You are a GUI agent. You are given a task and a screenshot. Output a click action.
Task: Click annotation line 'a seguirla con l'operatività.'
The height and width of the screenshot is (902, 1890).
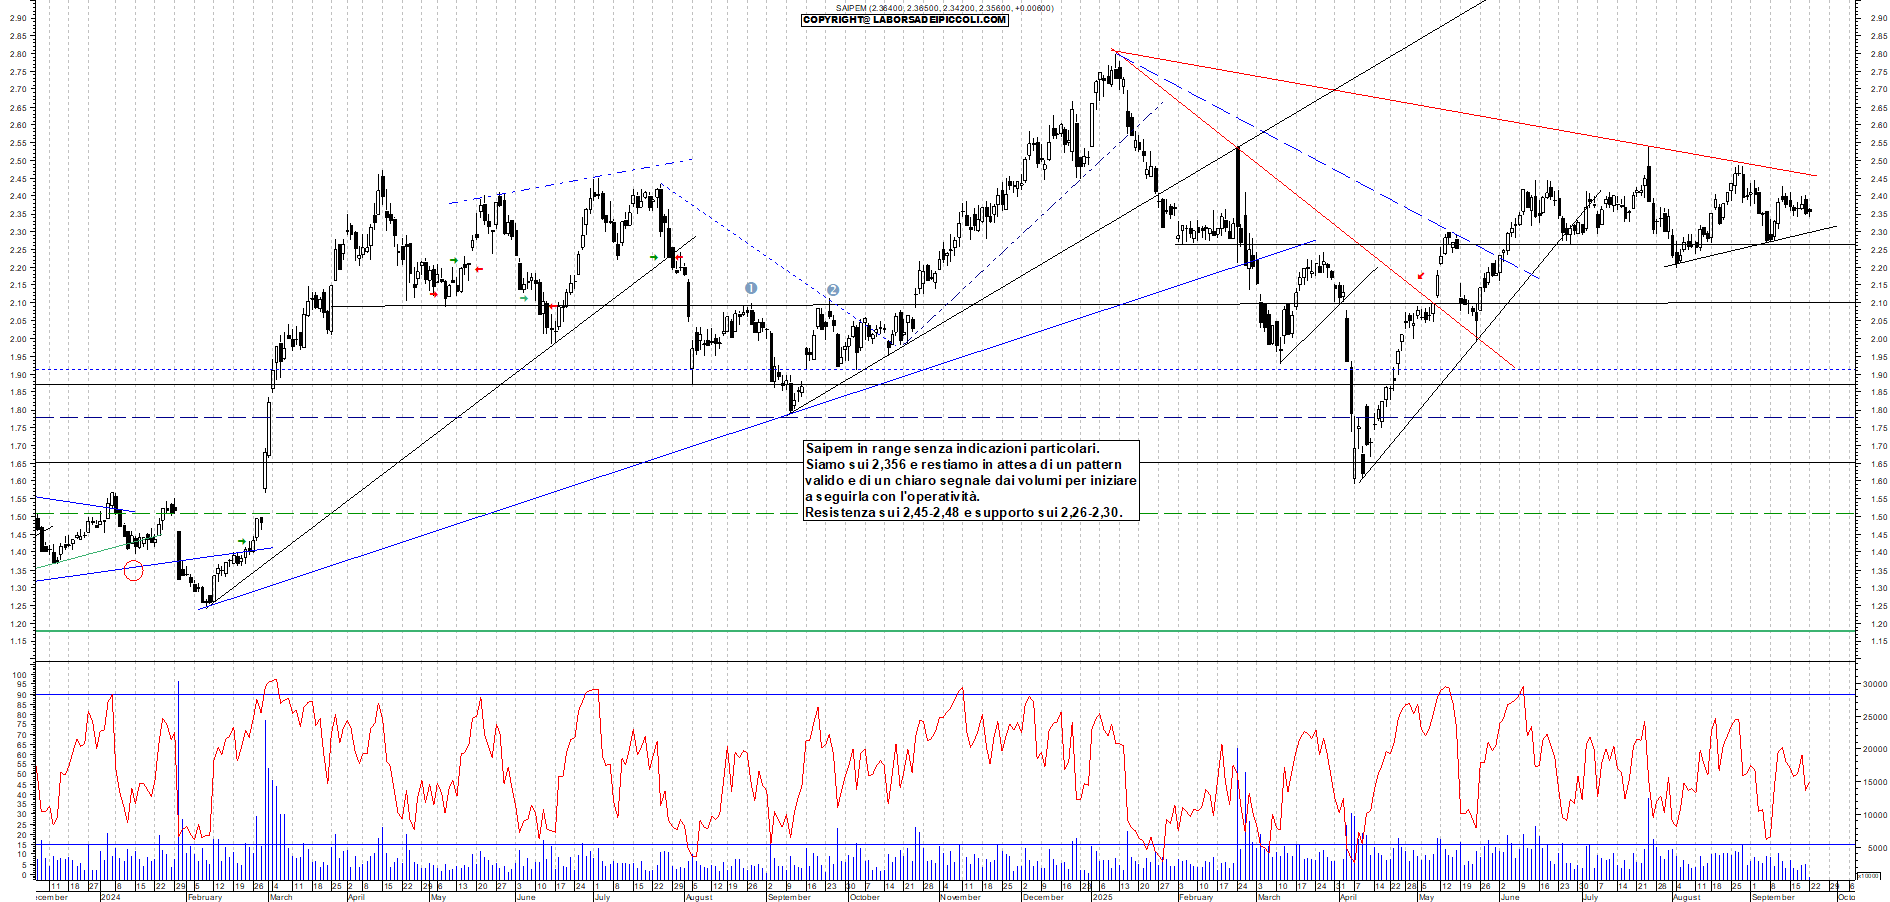[x=893, y=496]
